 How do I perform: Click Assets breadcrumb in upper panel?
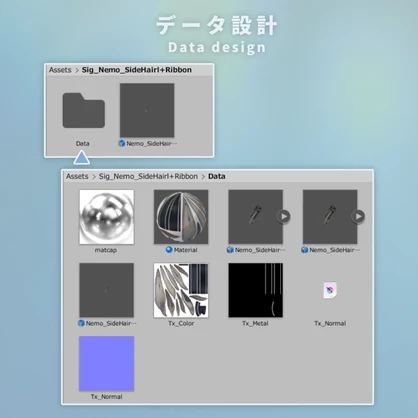(60, 70)
